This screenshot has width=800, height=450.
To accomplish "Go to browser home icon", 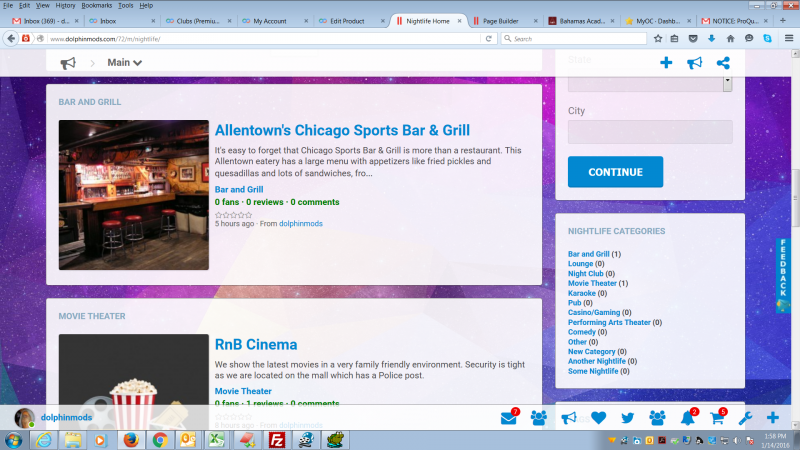I will click(x=731, y=38).
